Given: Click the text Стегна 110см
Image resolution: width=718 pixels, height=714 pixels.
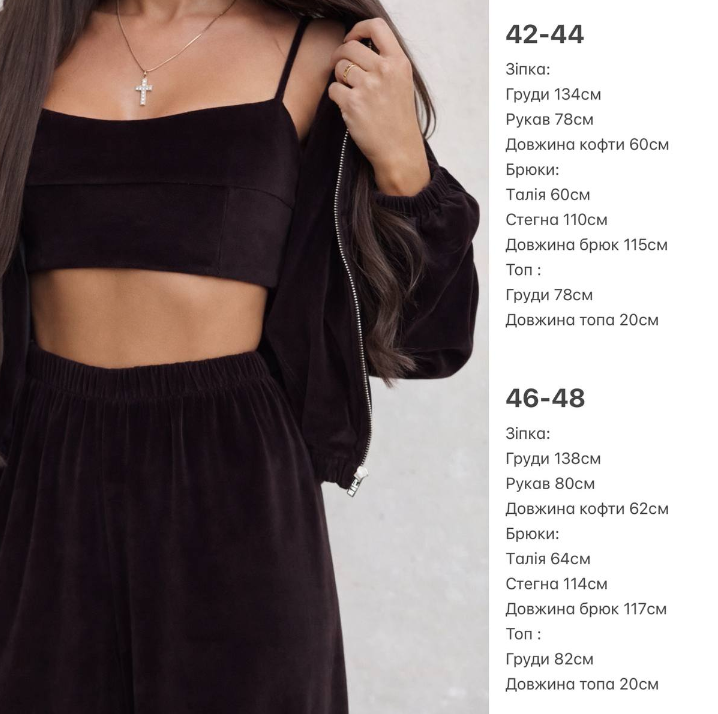Looking at the screenshot, I should (556, 220).
